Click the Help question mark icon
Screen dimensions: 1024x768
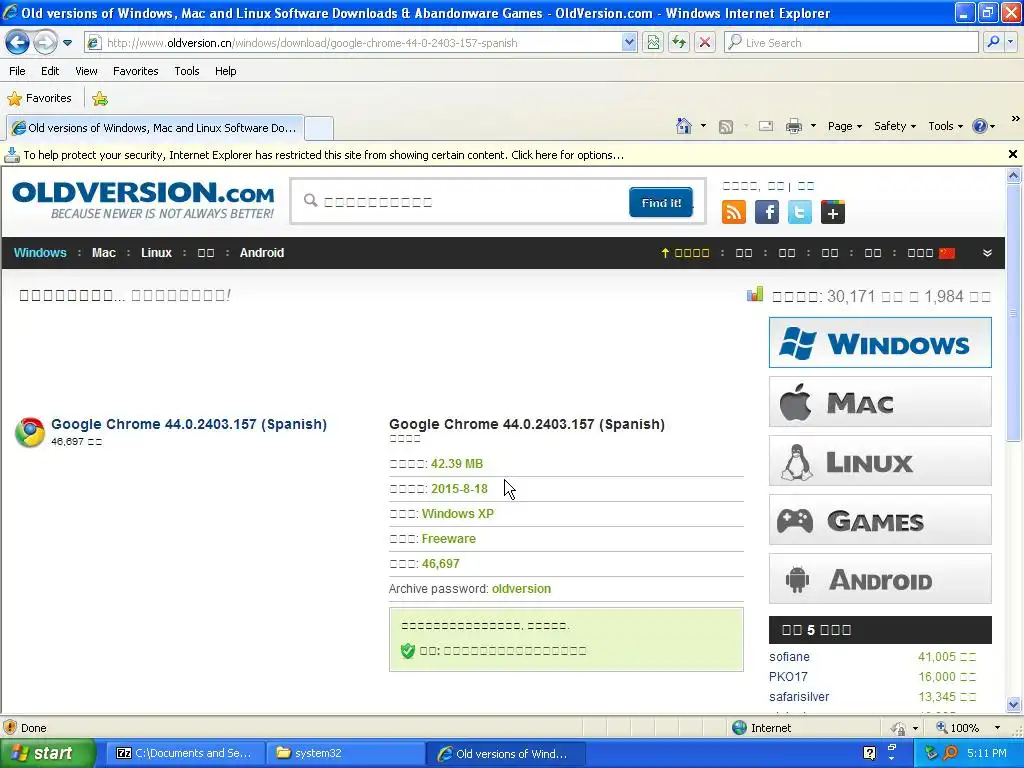point(980,126)
